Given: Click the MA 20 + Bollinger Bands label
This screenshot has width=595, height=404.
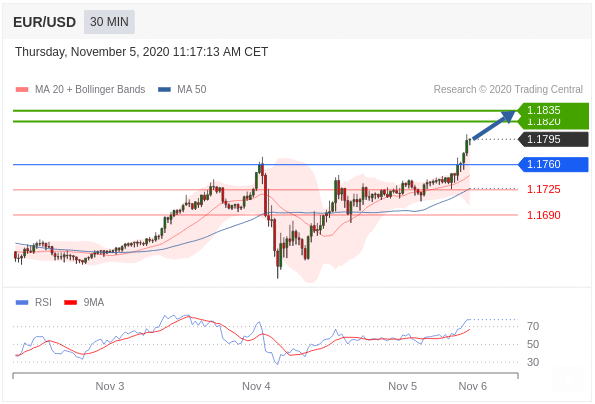Looking at the screenshot, I should [x=90, y=90].
